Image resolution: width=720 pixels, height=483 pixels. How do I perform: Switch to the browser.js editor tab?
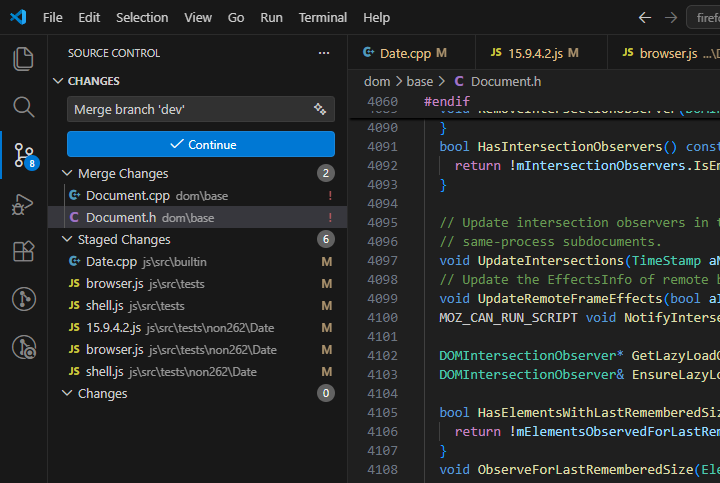pyautogui.click(x=664, y=53)
